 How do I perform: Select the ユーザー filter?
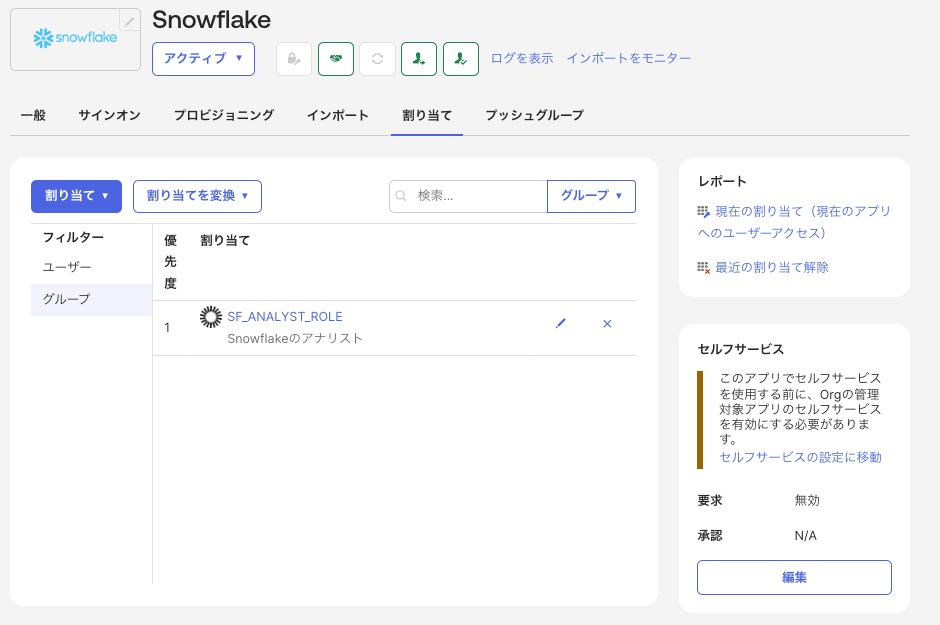[67, 268]
